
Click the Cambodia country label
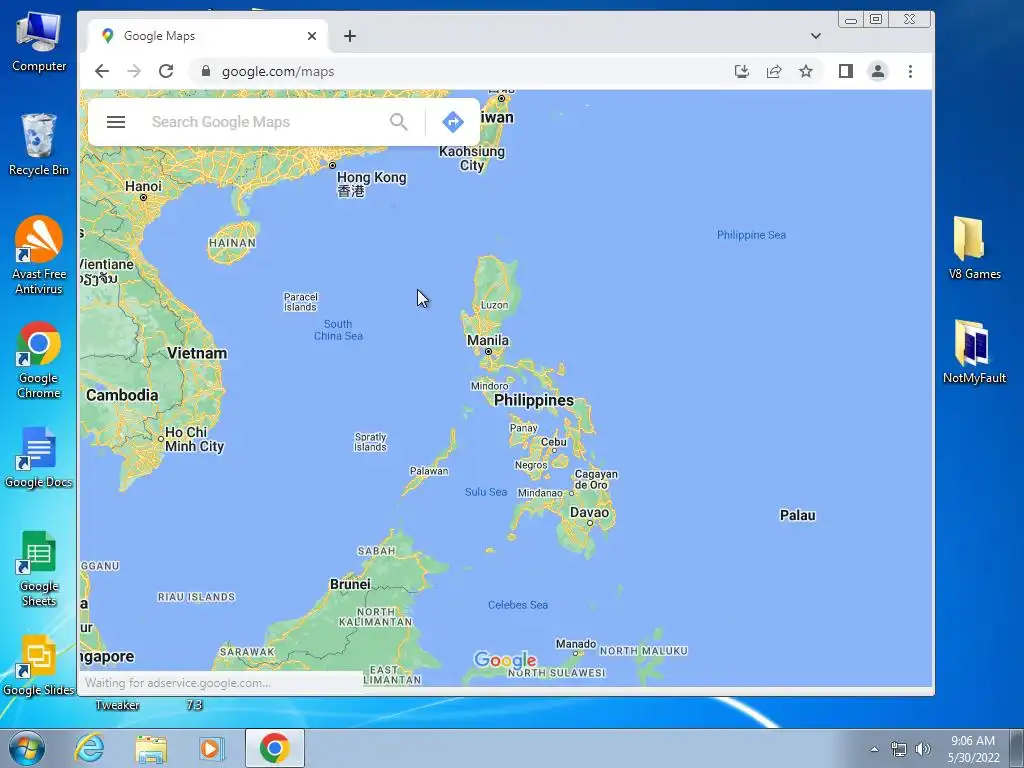pos(122,395)
